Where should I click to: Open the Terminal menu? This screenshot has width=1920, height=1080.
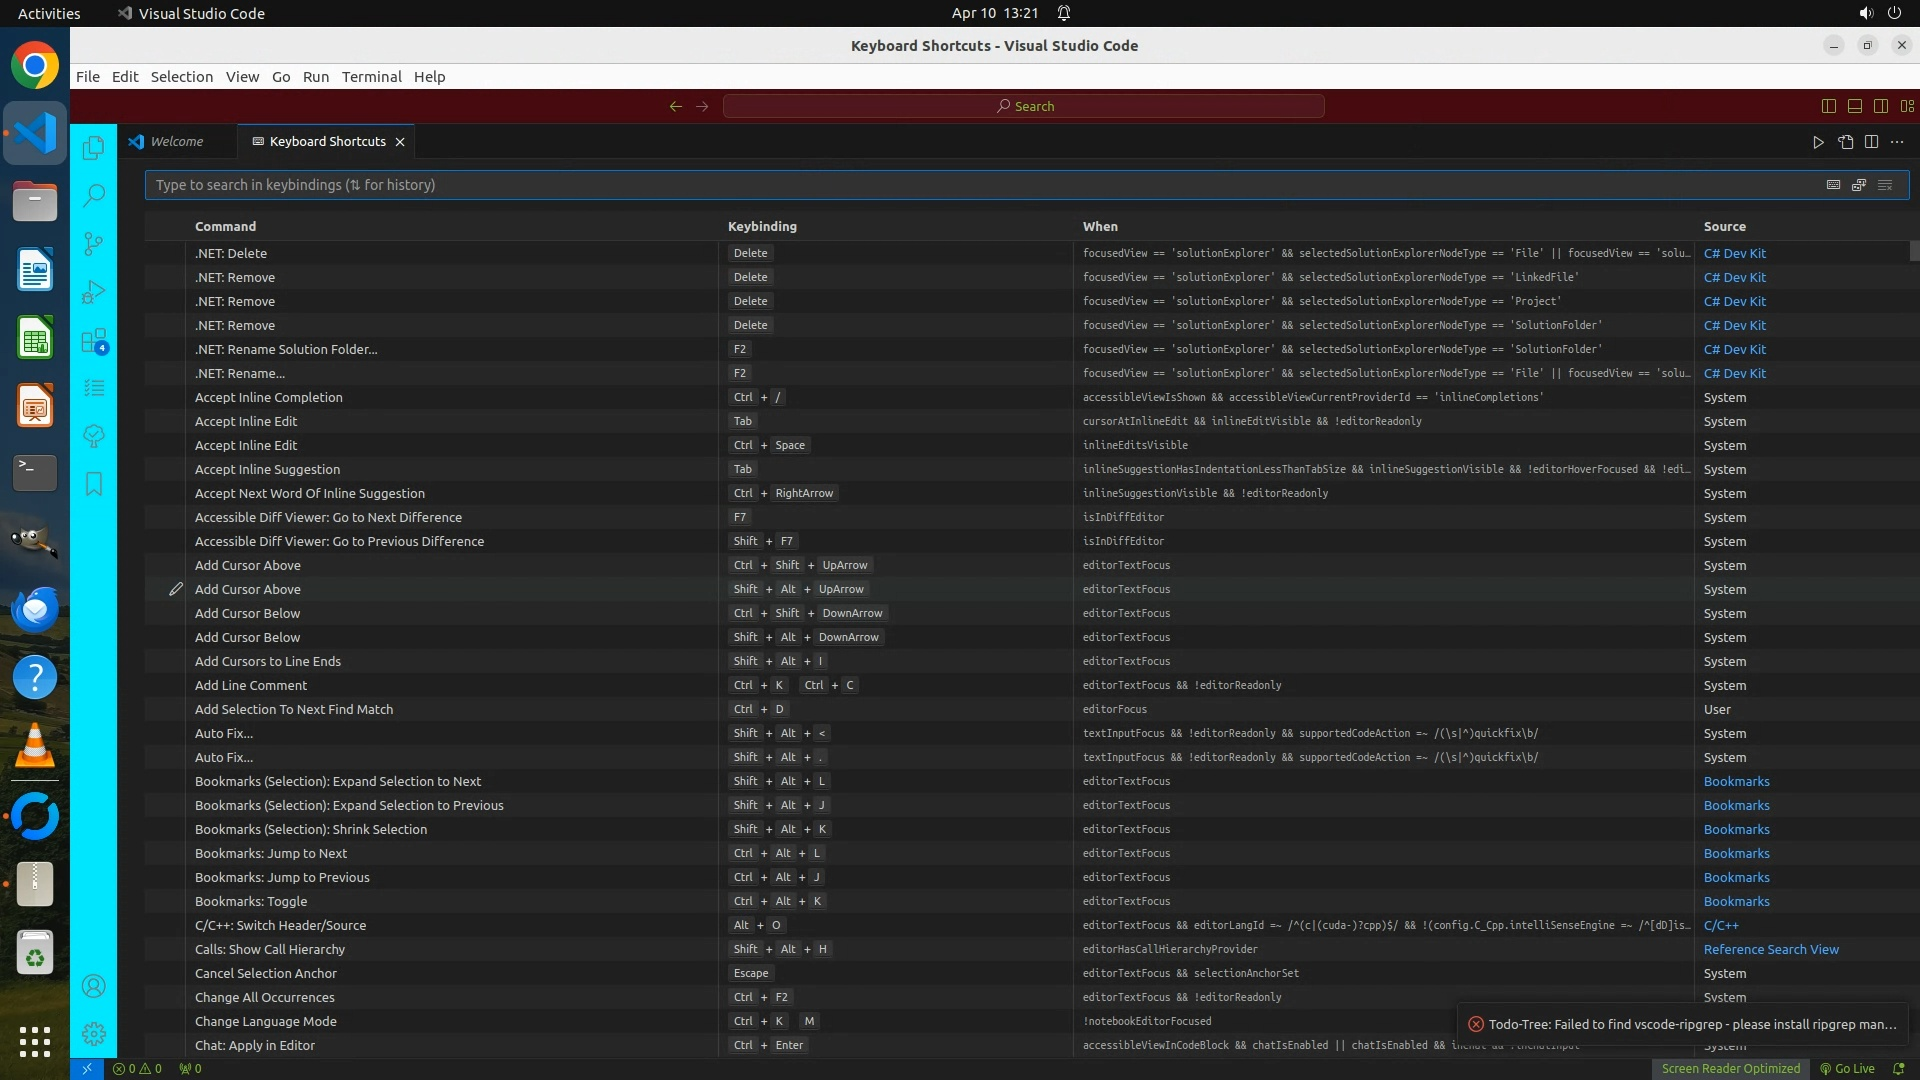371,77
